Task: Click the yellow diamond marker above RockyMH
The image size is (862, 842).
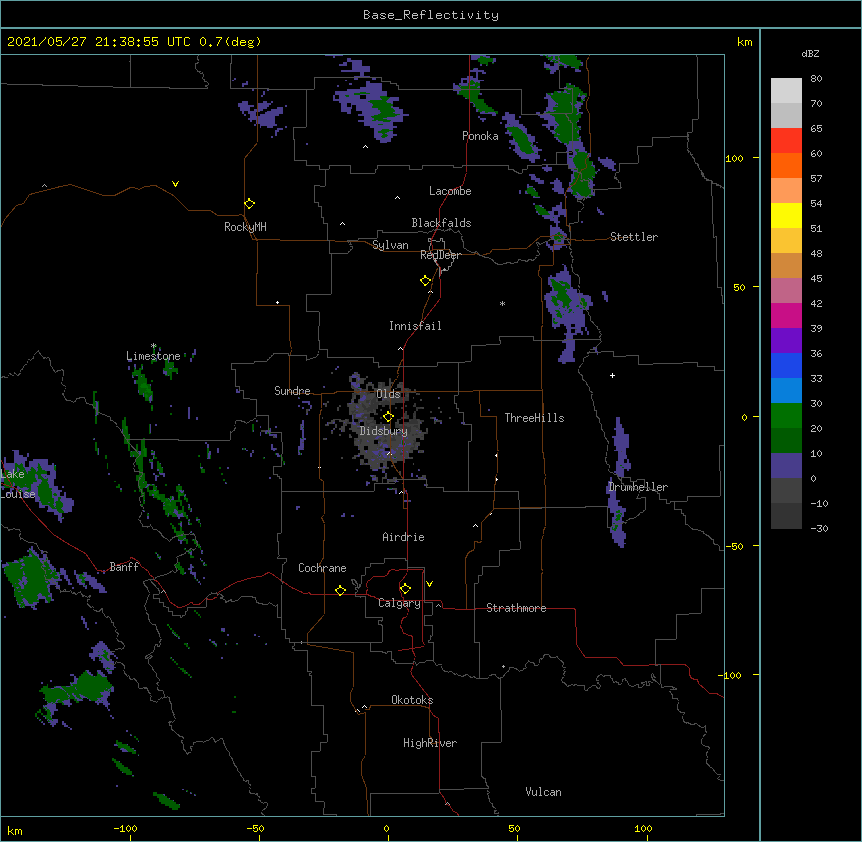Action: click(x=249, y=204)
